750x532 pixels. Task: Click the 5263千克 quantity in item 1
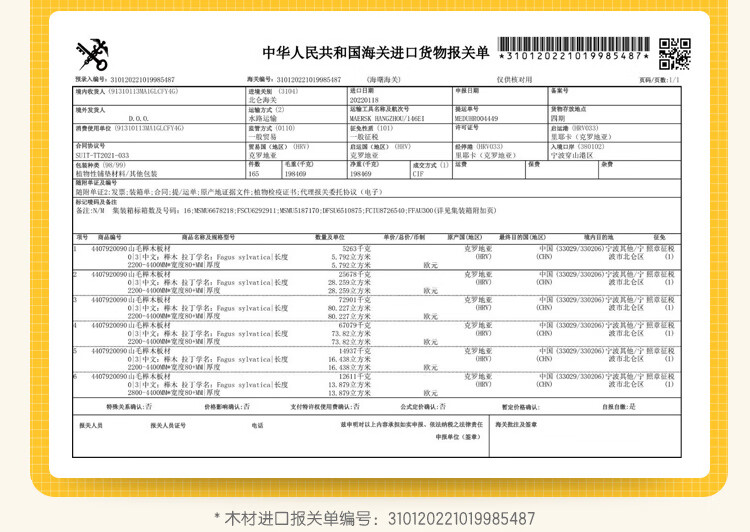[356, 249]
